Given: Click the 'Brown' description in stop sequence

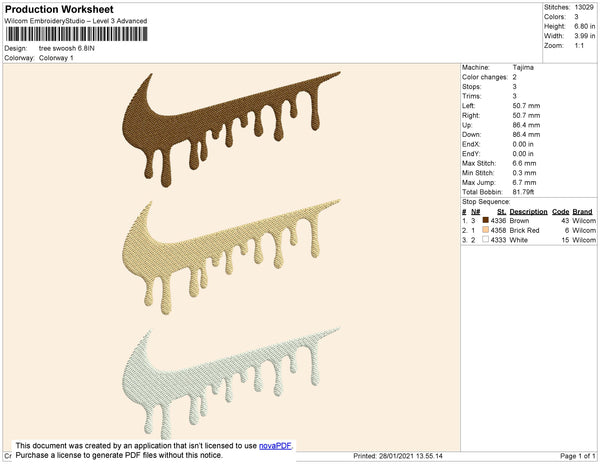Looking at the screenshot, I should coord(519,221).
